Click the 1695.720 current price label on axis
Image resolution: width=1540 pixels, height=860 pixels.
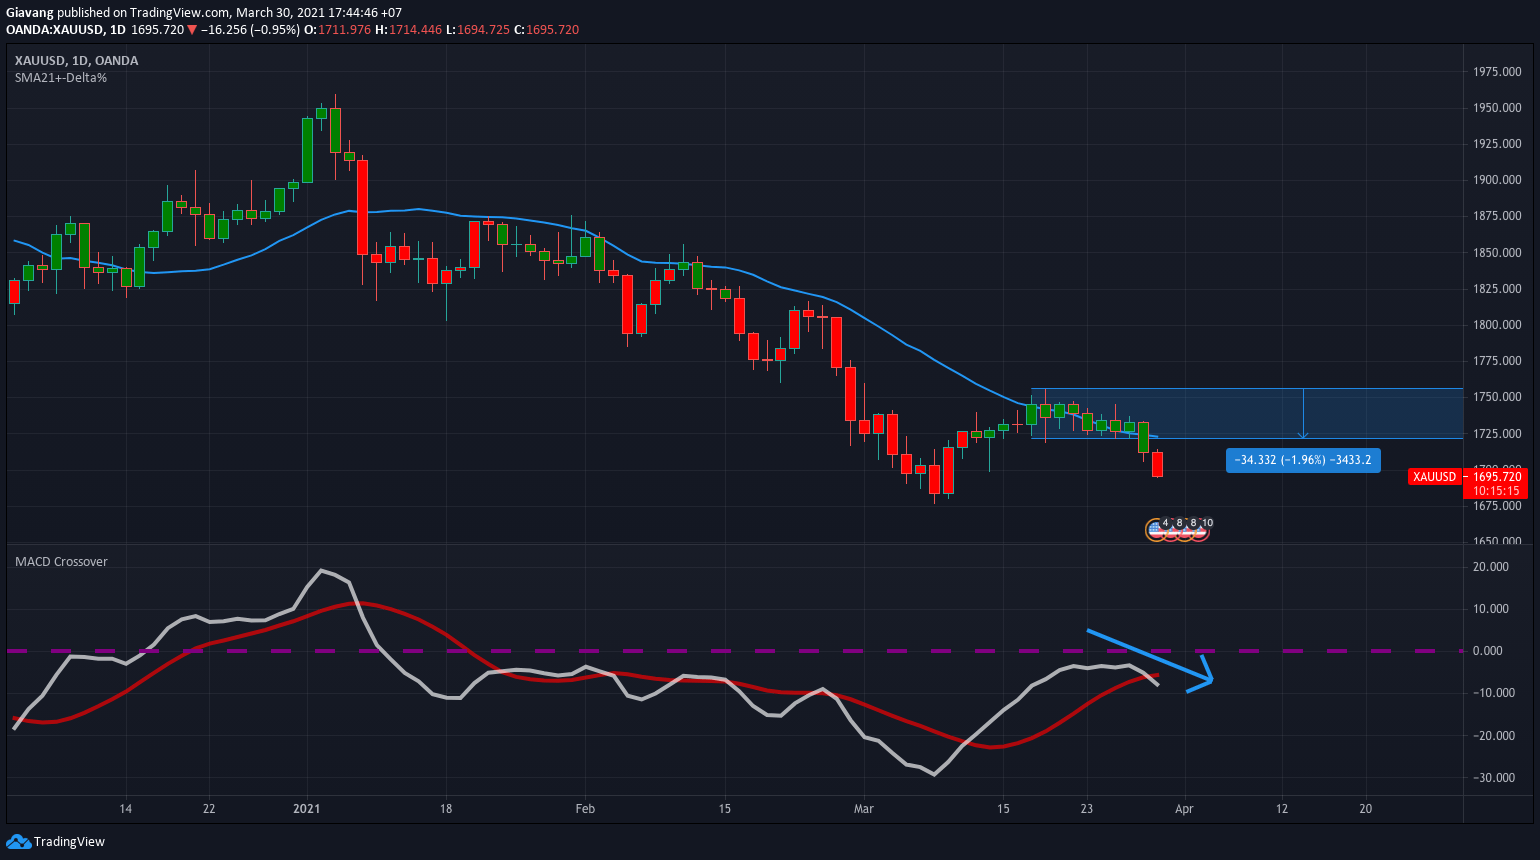click(x=1497, y=477)
